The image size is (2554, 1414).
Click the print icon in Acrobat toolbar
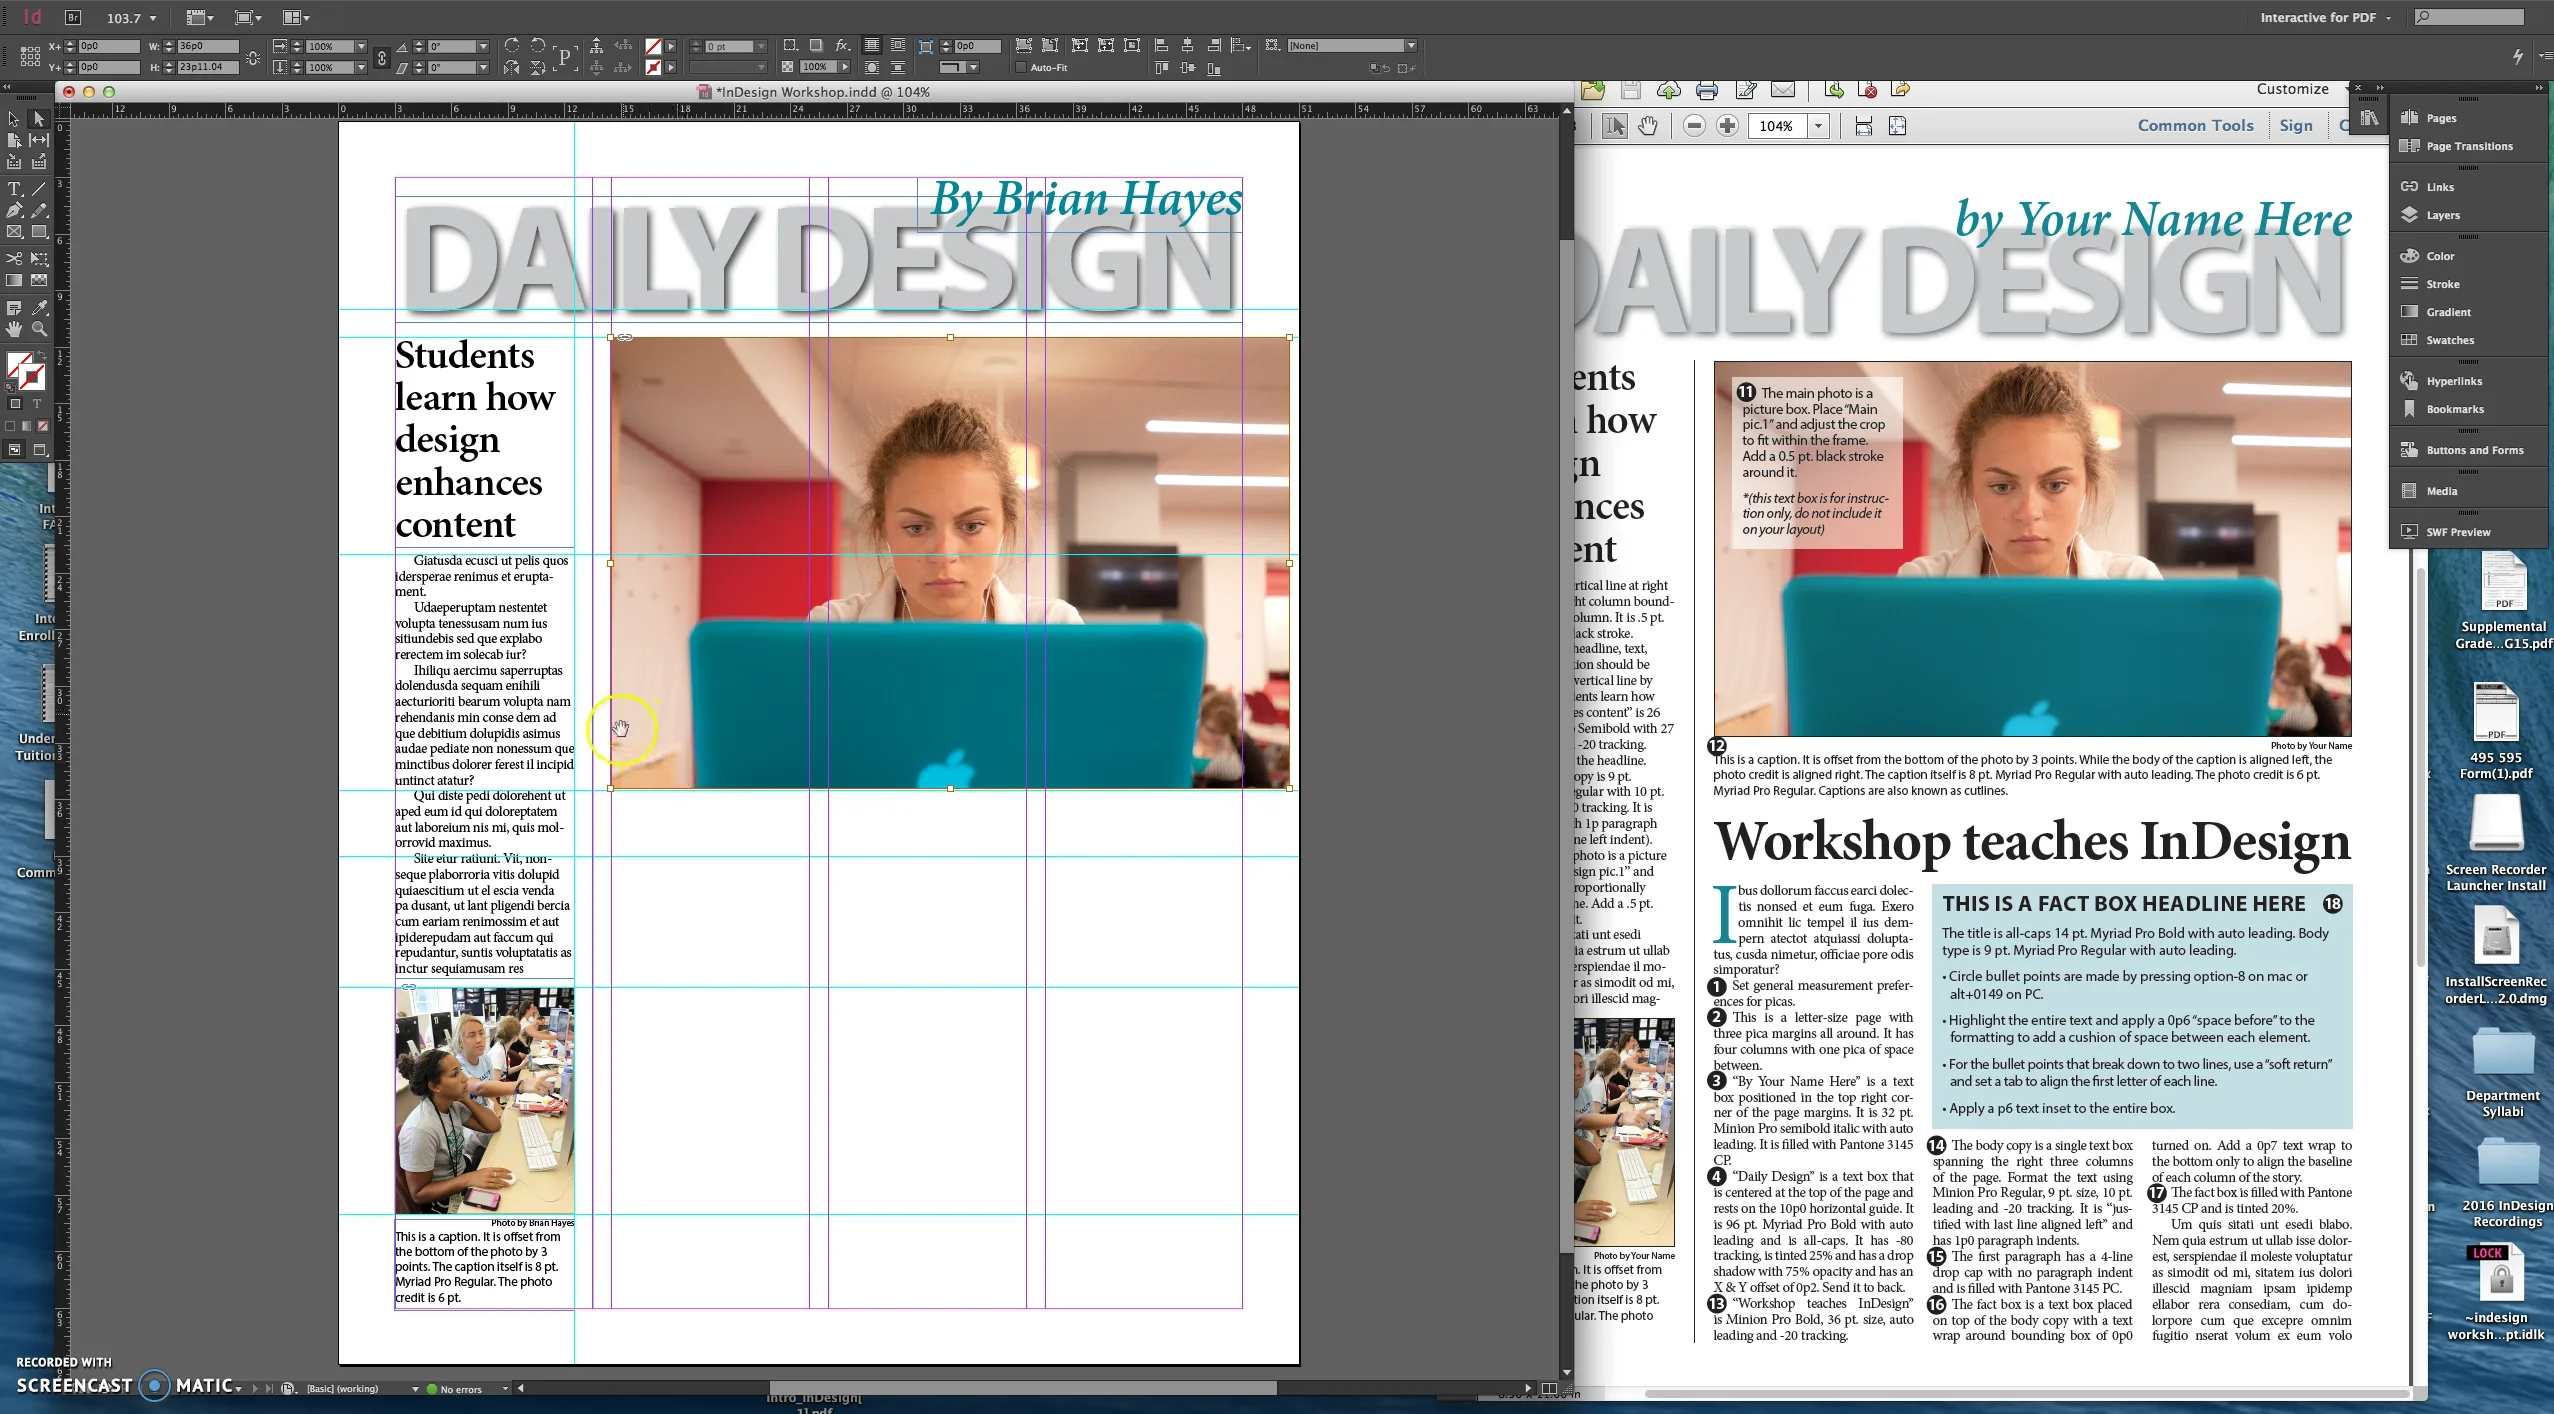pyautogui.click(x=1707, y=91)
